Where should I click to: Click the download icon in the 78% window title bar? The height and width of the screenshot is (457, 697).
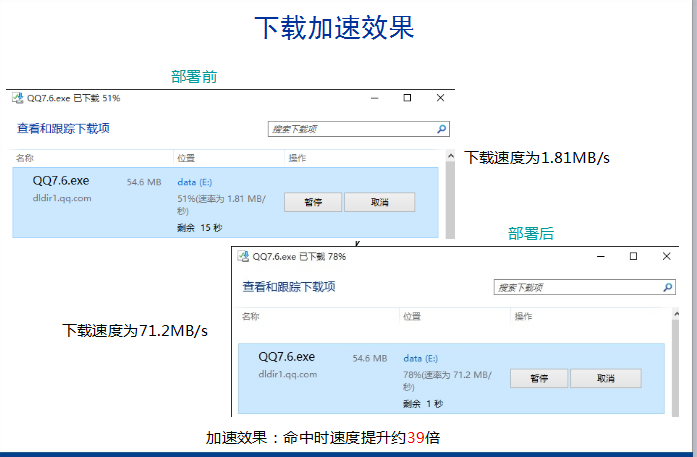tap(244, 257)
